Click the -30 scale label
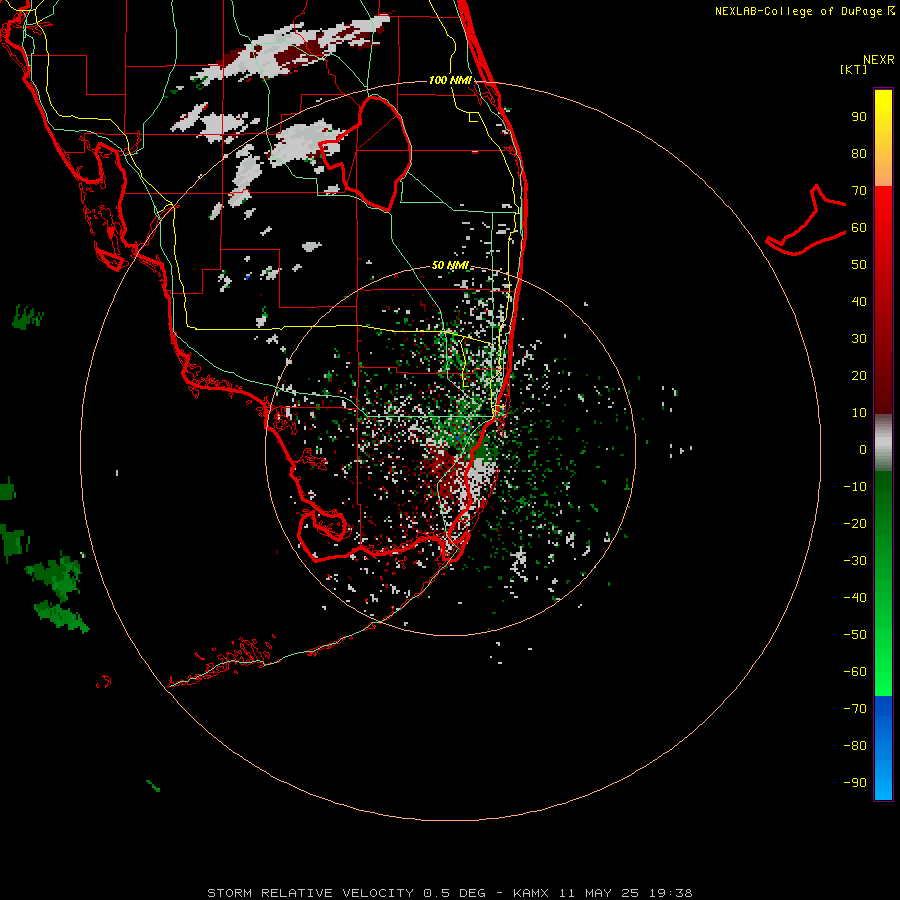The image size is (900, 900). click(x=855, y=561)
